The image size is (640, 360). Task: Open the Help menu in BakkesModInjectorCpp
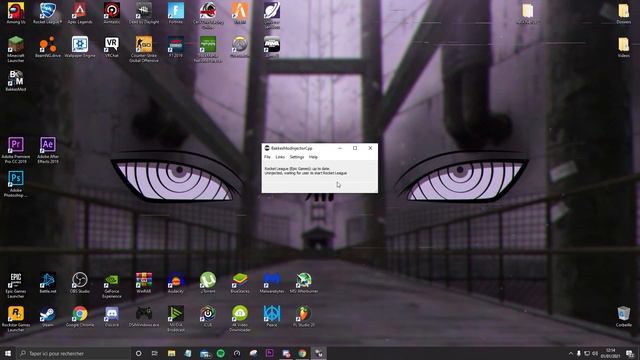313,157
